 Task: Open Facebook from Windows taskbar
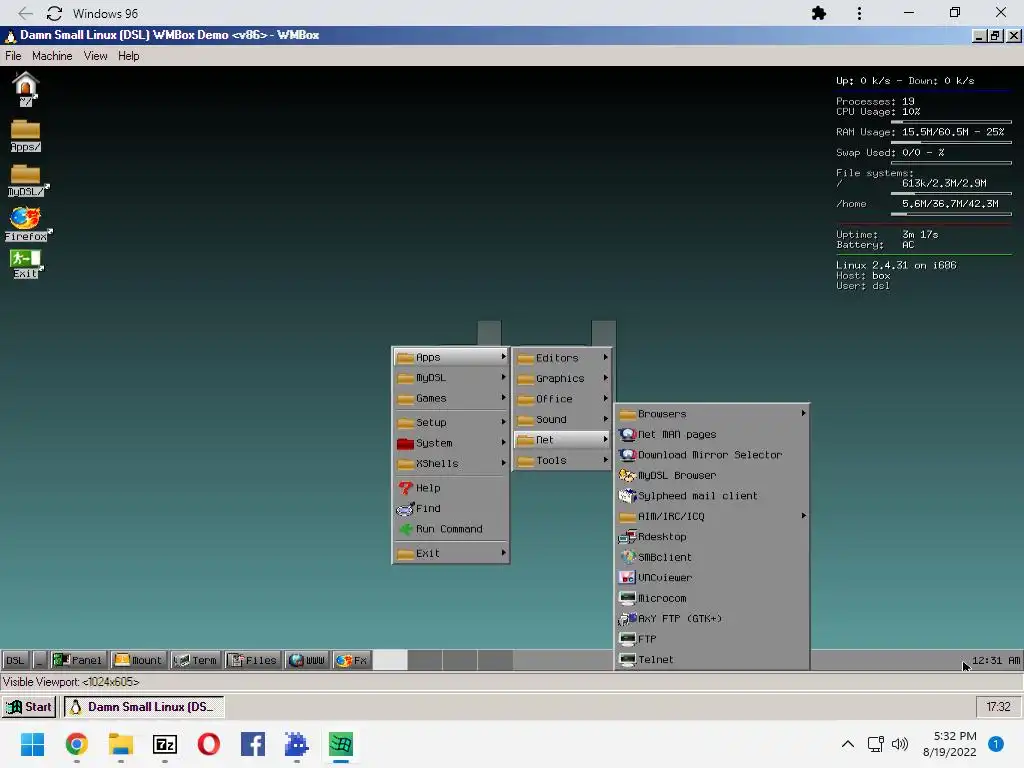tap(253, 744)
